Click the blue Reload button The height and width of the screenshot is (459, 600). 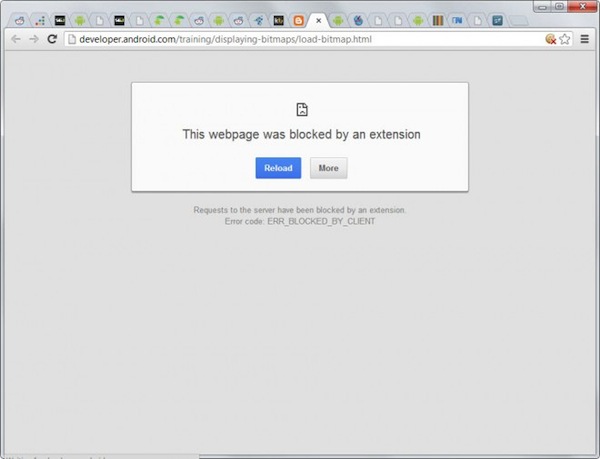278,168
